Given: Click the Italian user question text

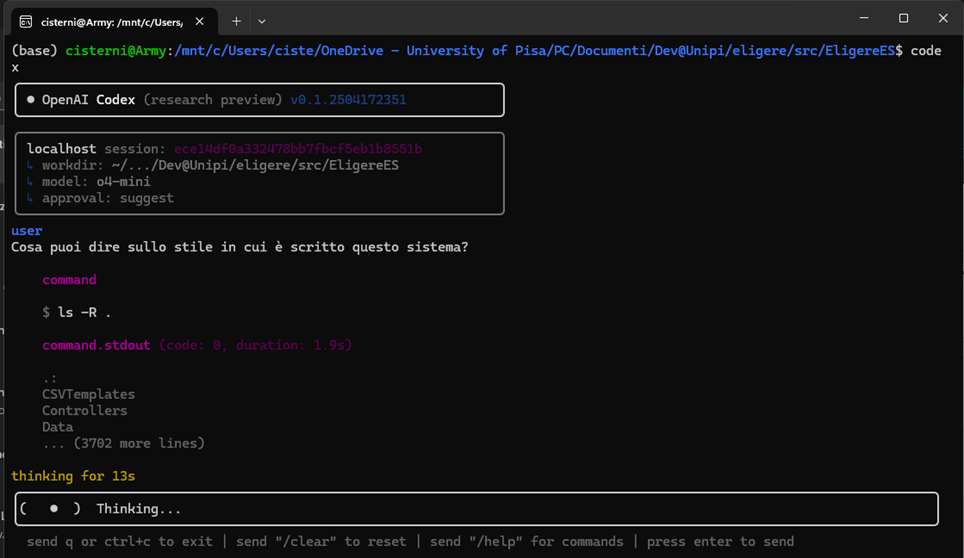Looking at the screenshot, I should 240,247.
